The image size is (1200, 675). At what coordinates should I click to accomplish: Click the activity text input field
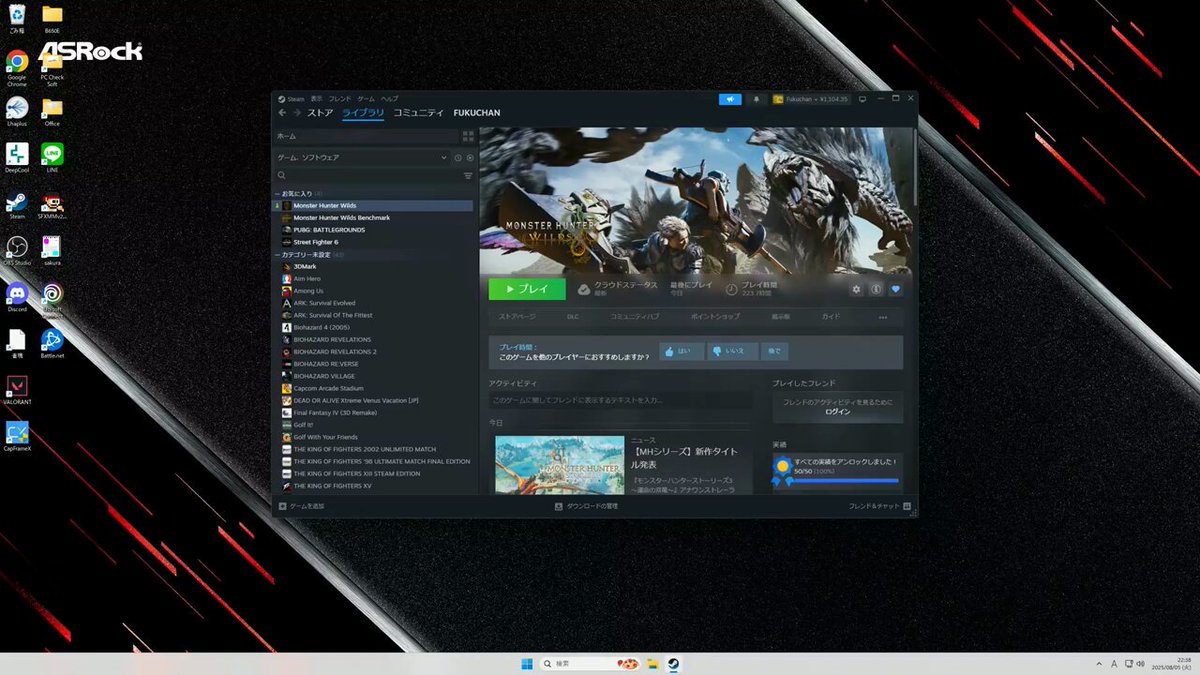coord(620,400)
